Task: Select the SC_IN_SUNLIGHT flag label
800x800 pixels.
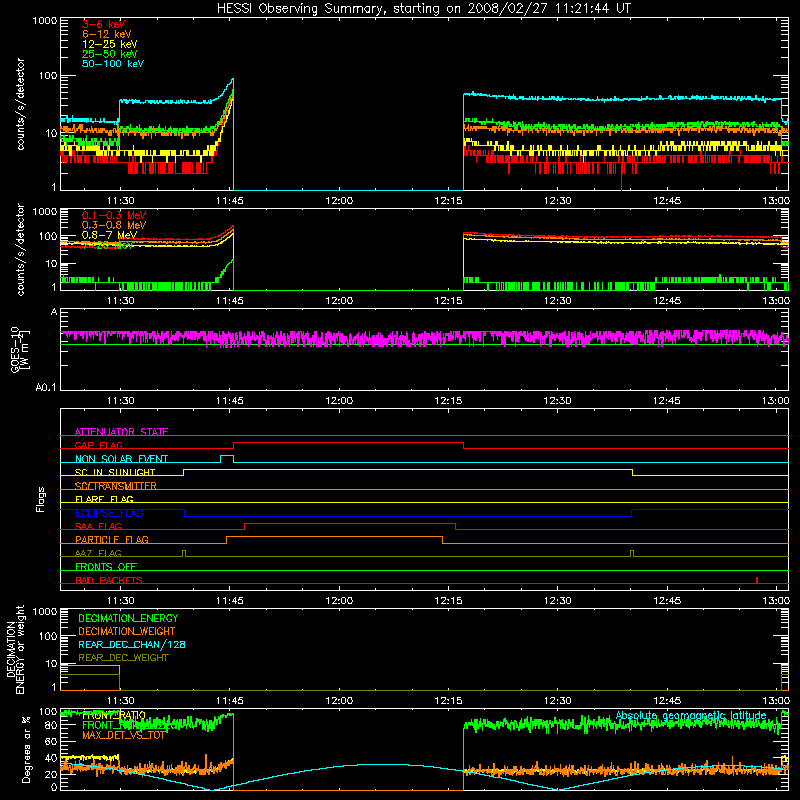Action: point(115,472)
